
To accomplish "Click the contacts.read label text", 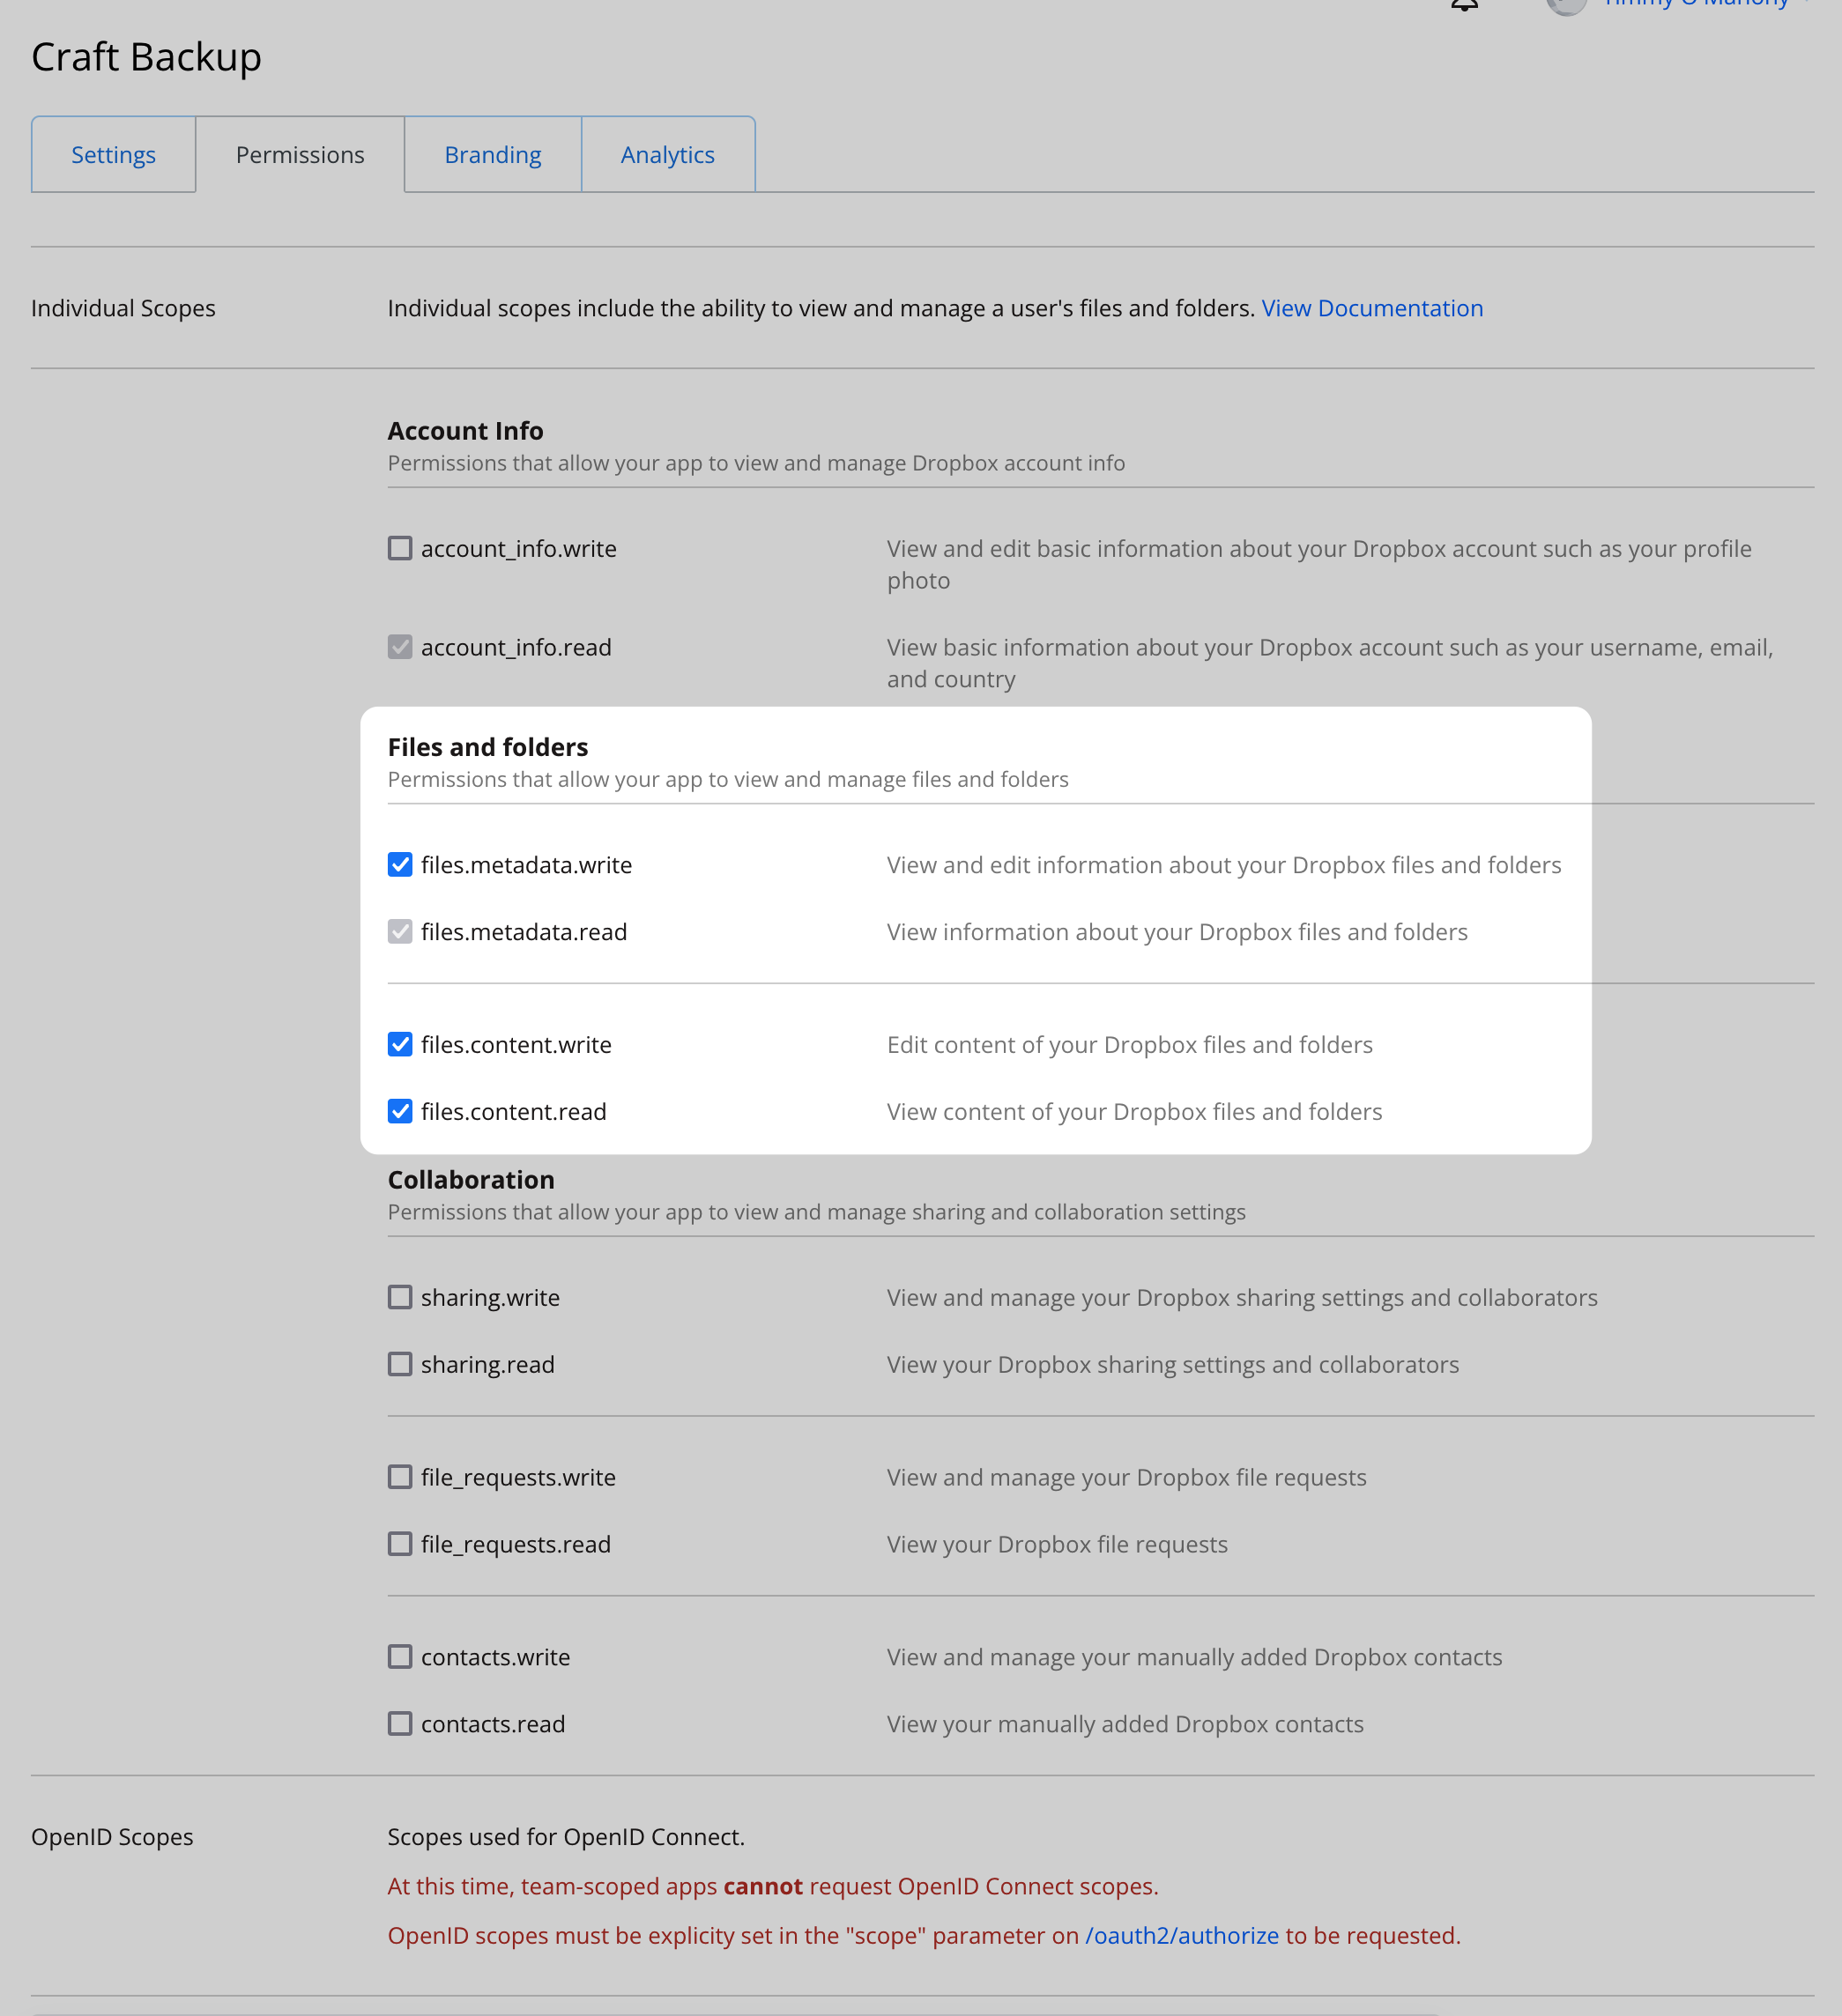I will coord(493,1724).
